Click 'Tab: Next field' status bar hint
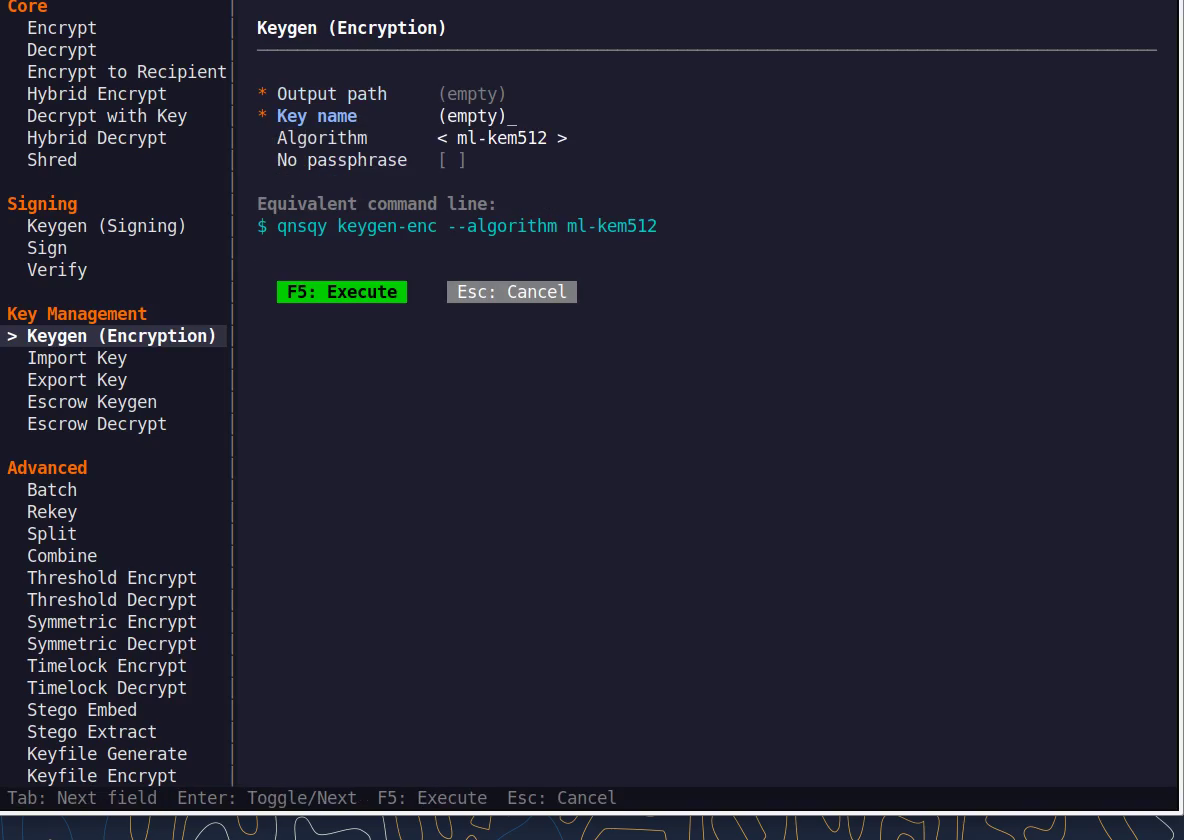Viewport: 1184px width, 840px height. pyautogui.click(x=82, y=798)
